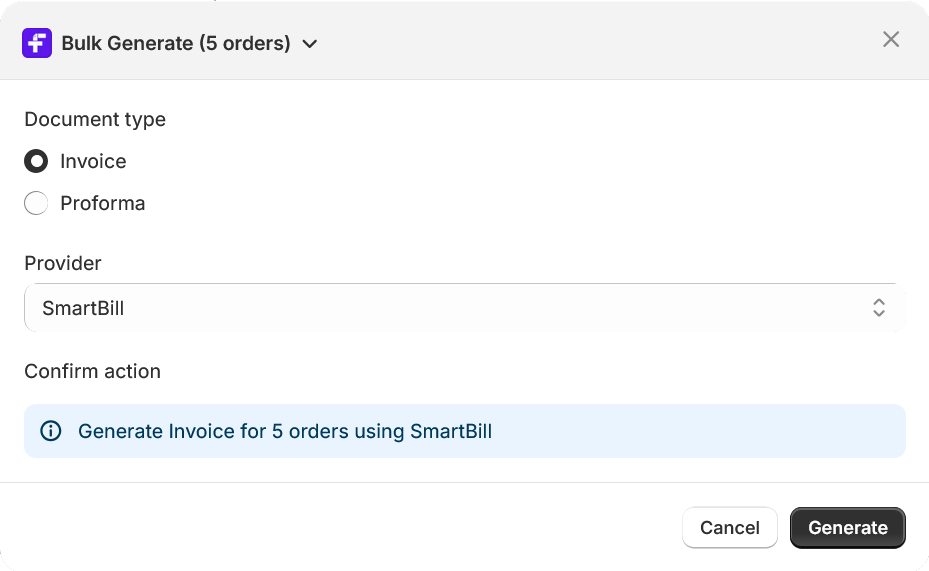Screen dimensions: 929x571
Task: Click the purple app logo icon
Action: point(37,43)
